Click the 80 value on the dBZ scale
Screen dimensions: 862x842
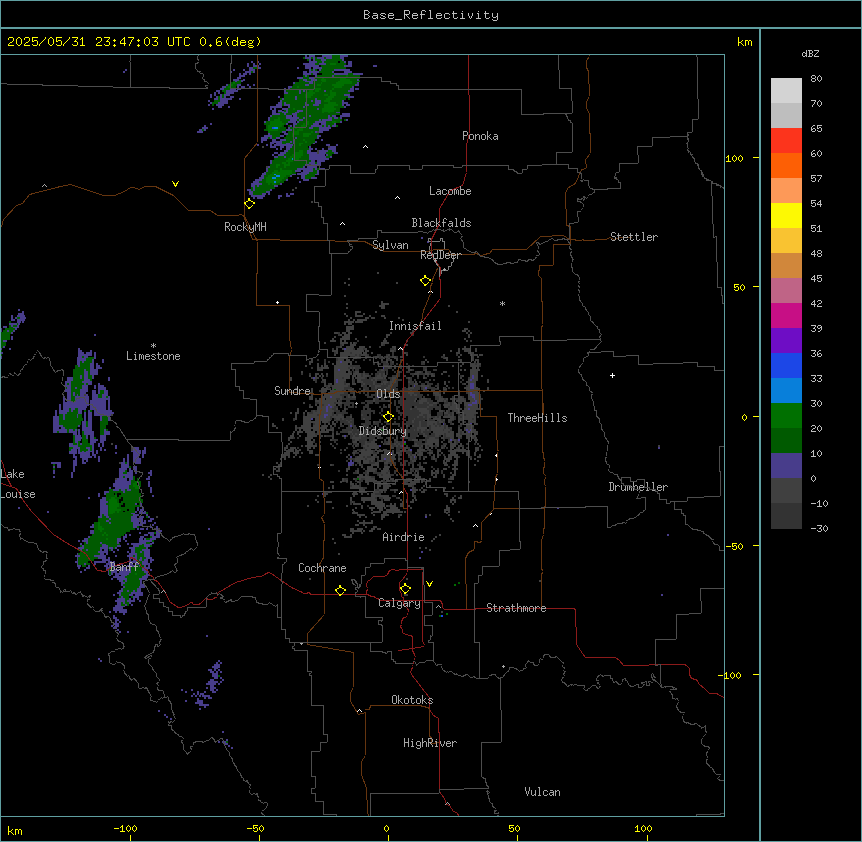click(x=816, y=79)
